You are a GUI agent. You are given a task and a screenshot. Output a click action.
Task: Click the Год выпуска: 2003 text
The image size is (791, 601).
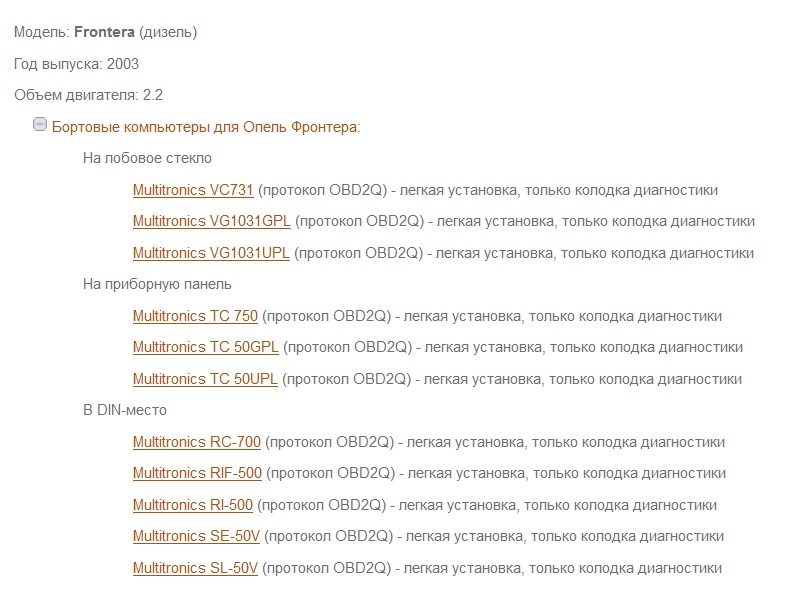pyautogui.click(x=76, y=64)
